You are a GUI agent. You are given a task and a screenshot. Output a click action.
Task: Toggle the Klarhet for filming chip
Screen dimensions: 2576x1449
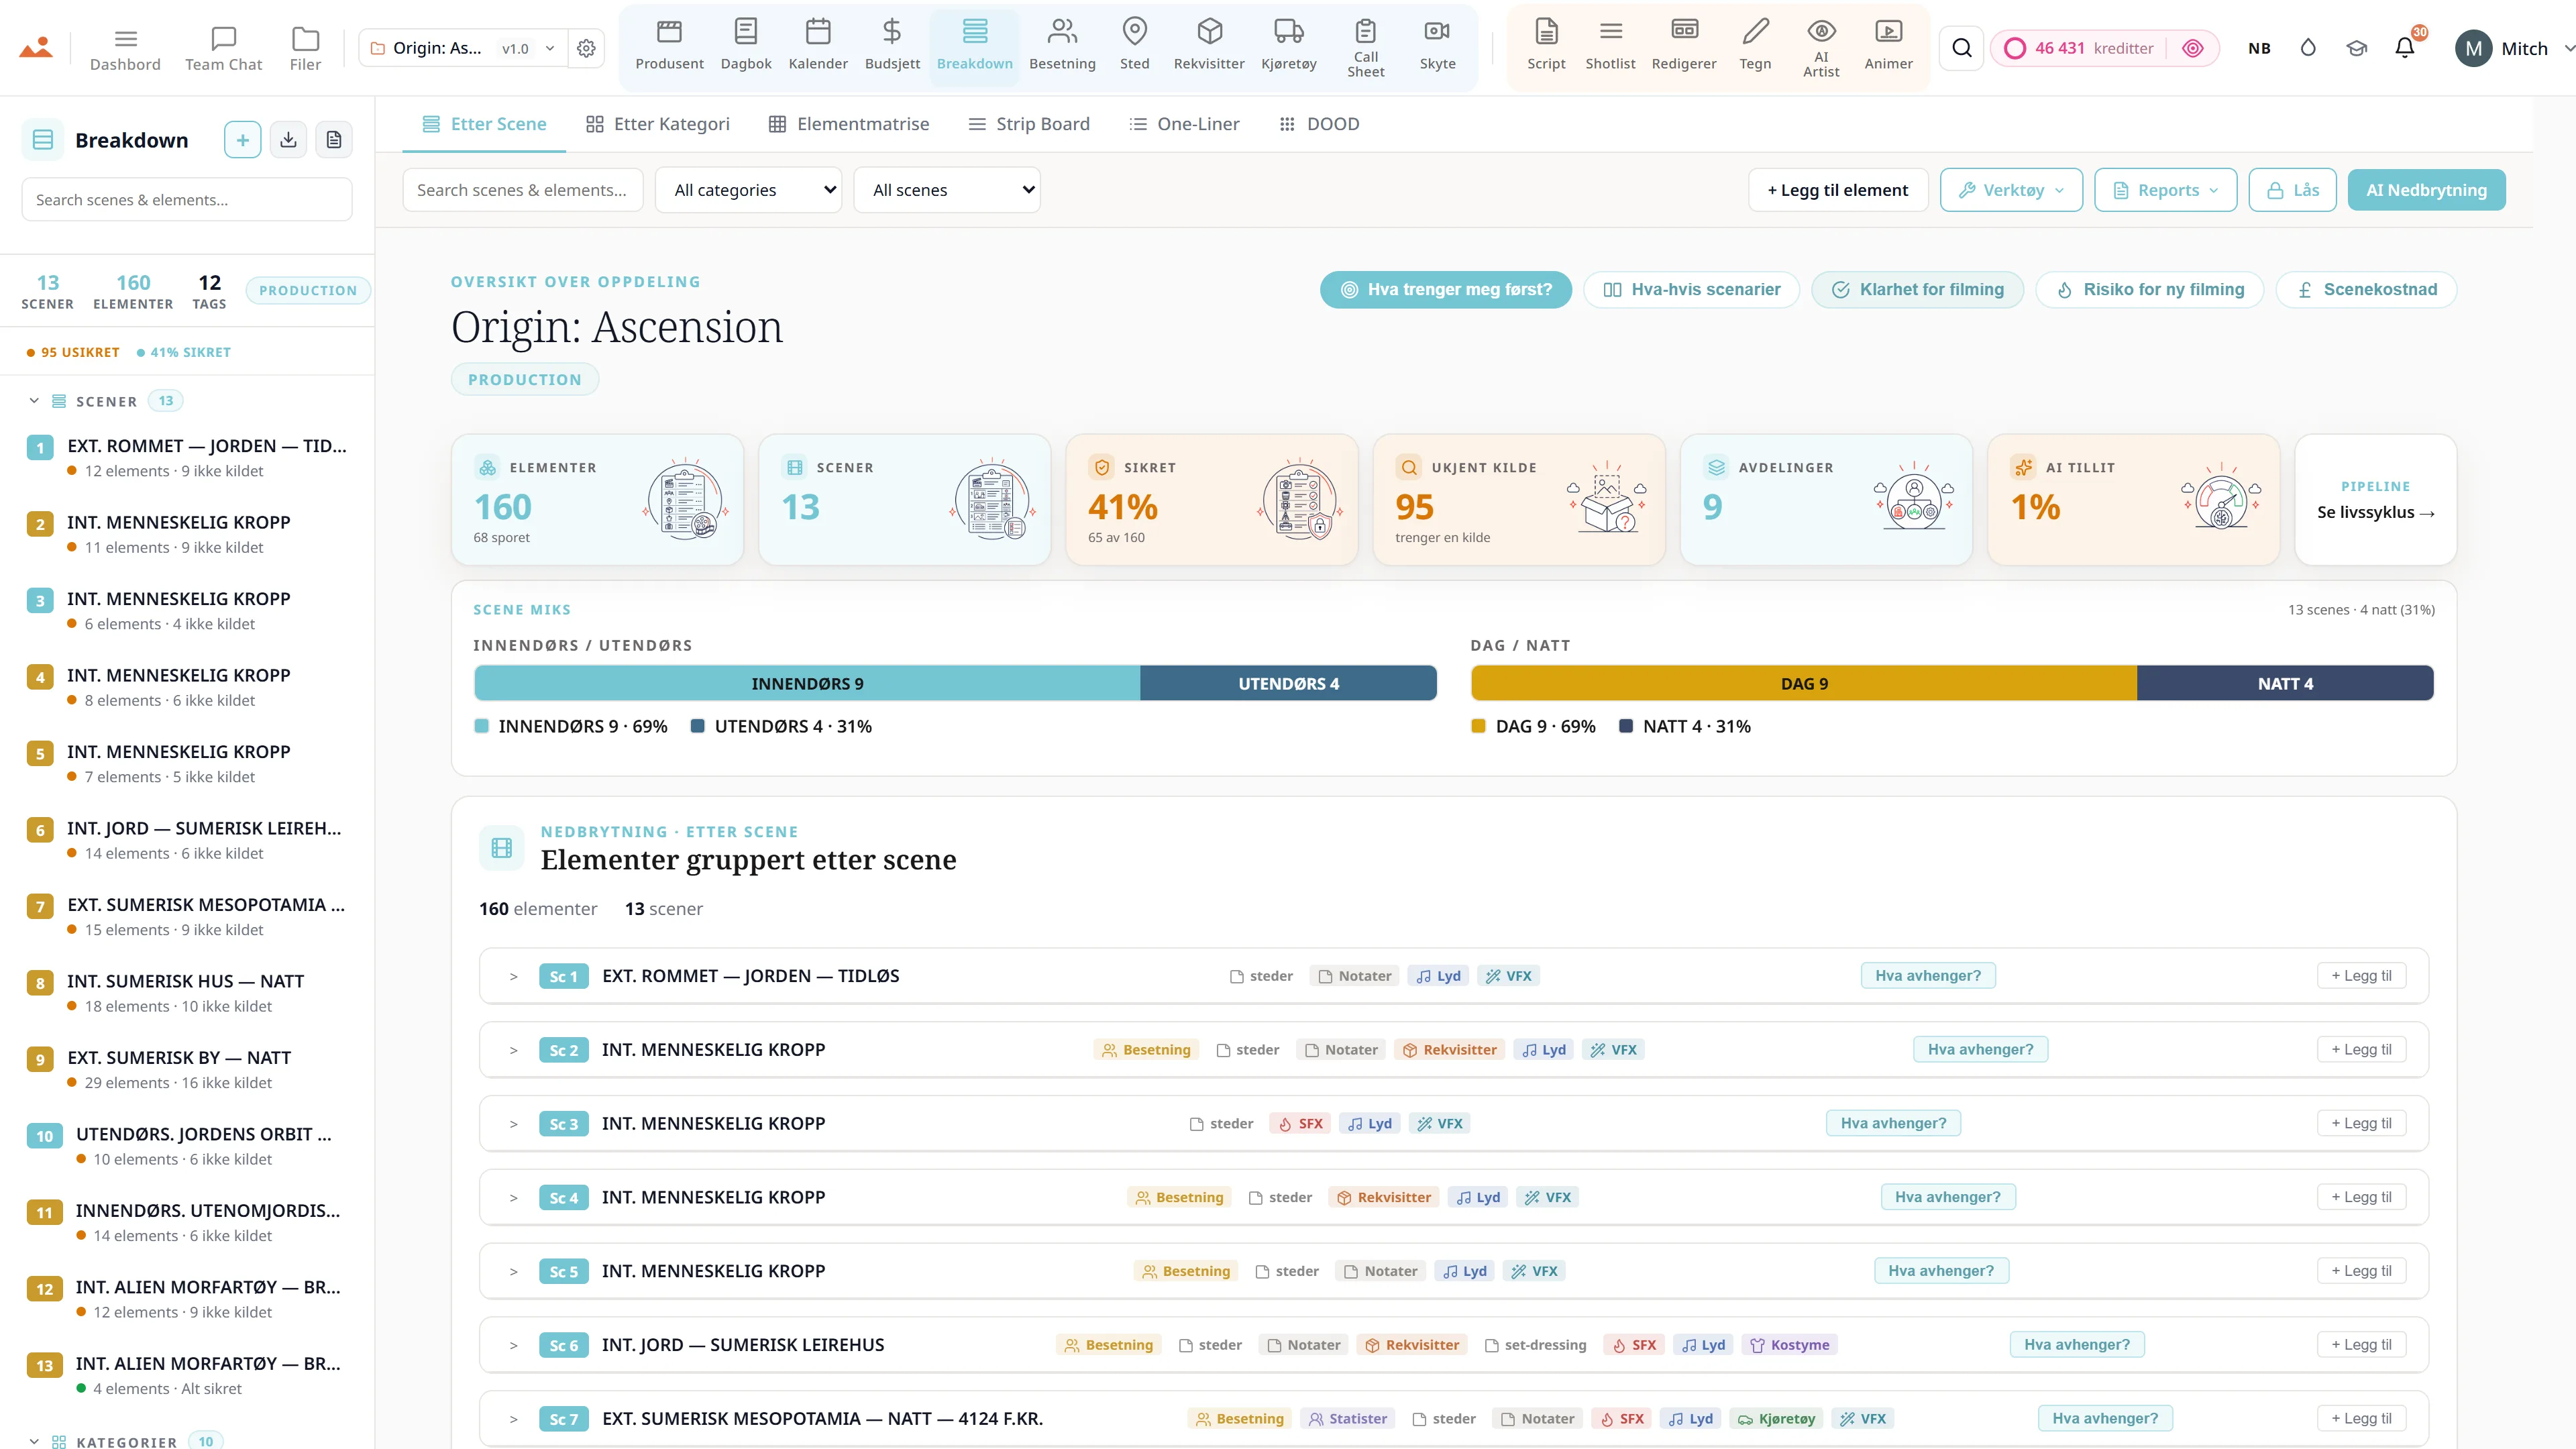coord(1917,290)
